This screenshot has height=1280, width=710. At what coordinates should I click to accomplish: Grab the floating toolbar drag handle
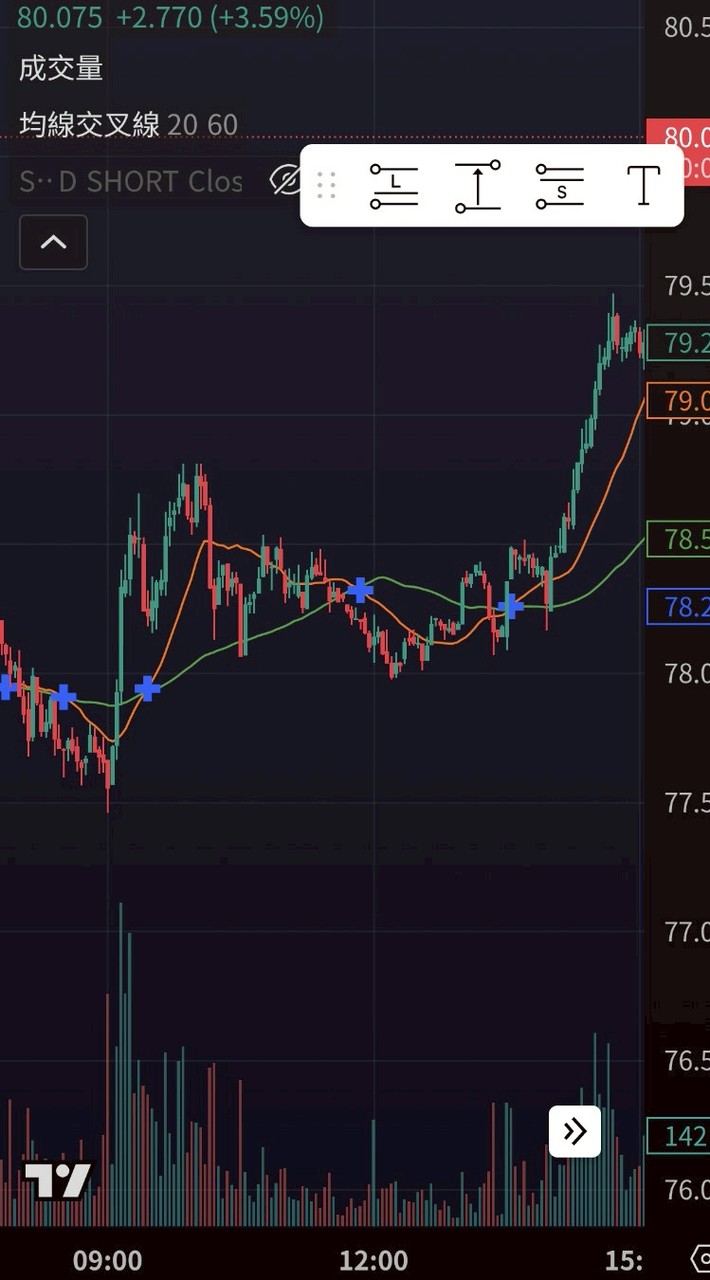tap(326, 185)
